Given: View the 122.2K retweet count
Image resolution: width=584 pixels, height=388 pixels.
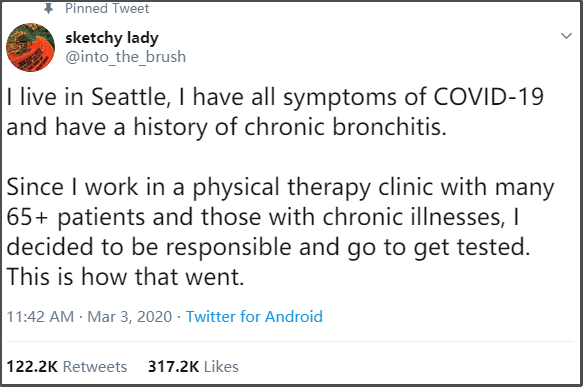Looking at the screenshot, I should point(32,367).
